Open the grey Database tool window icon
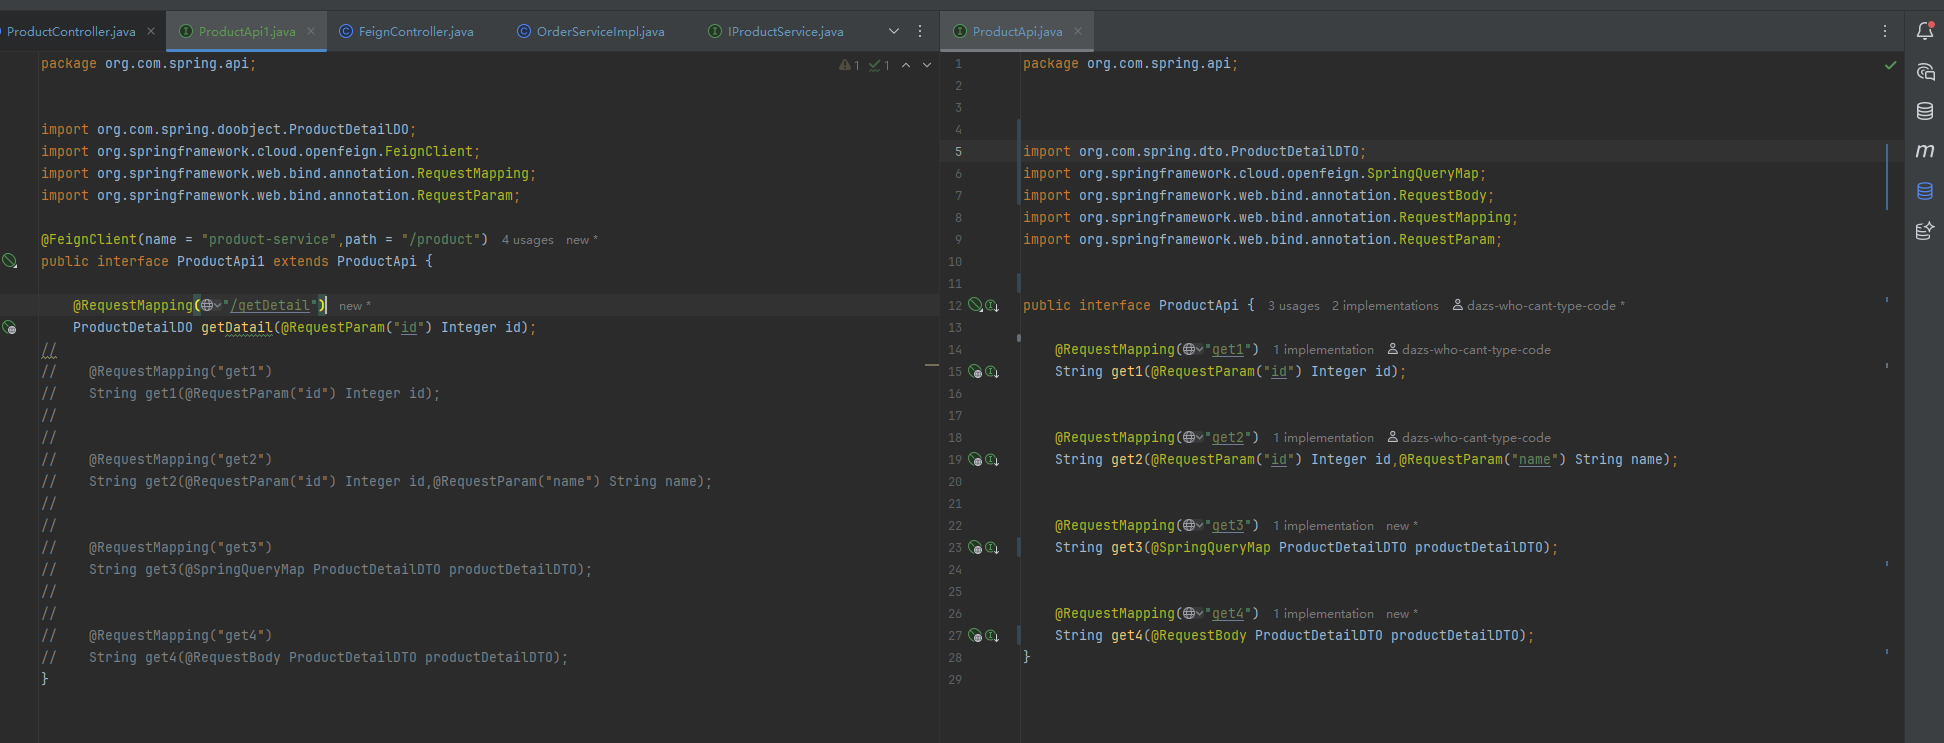This screenshot has width=1944, height=743. (1924, 111)
